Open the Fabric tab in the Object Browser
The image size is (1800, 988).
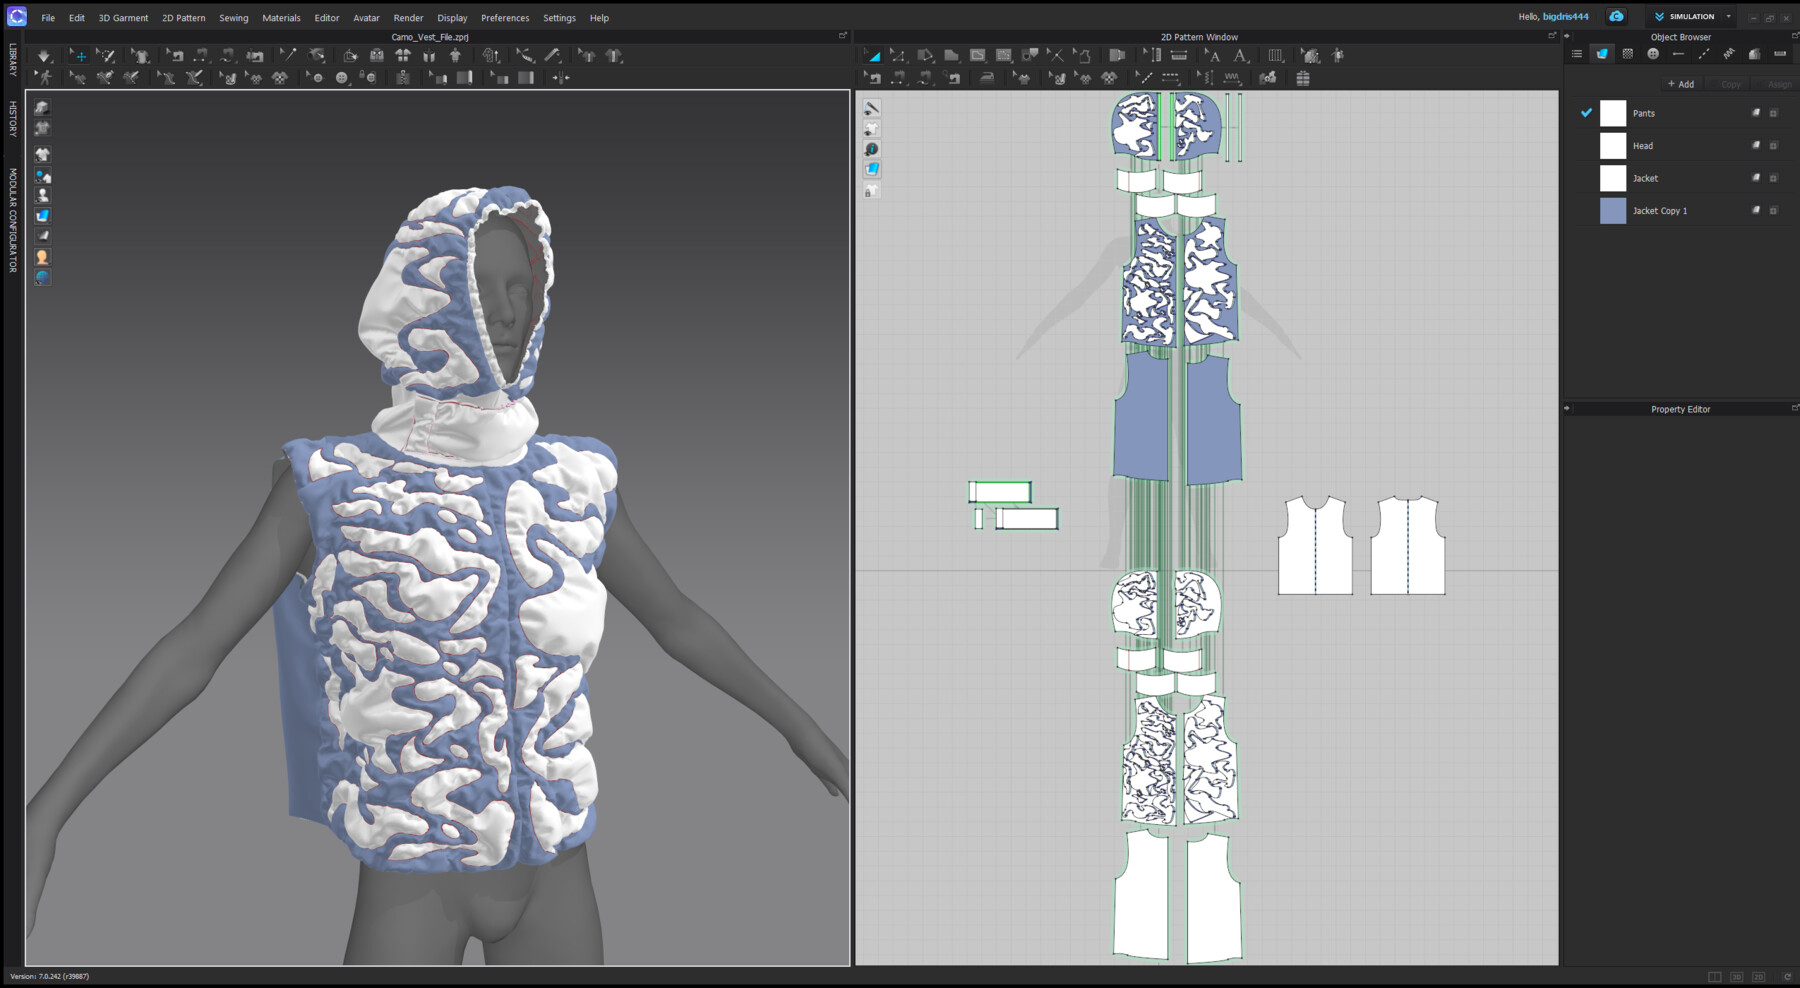(x=1601, y=53)
